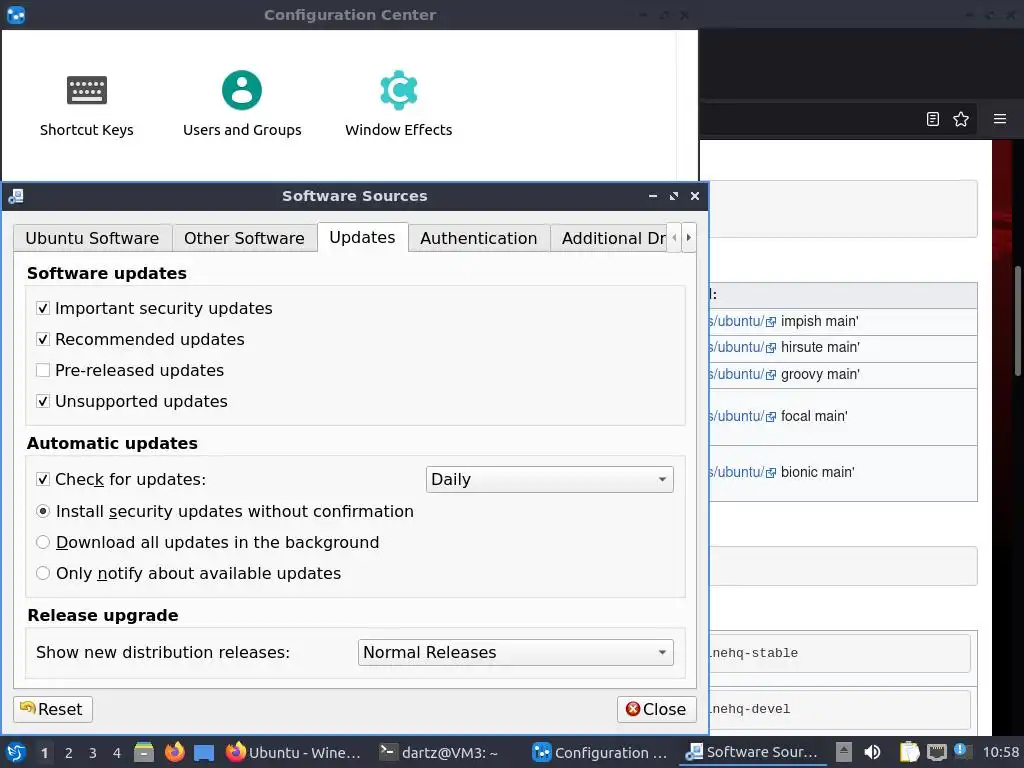Open the removable media eject tray icon
The image size is (1024, 768).
[x=844, y=752]
